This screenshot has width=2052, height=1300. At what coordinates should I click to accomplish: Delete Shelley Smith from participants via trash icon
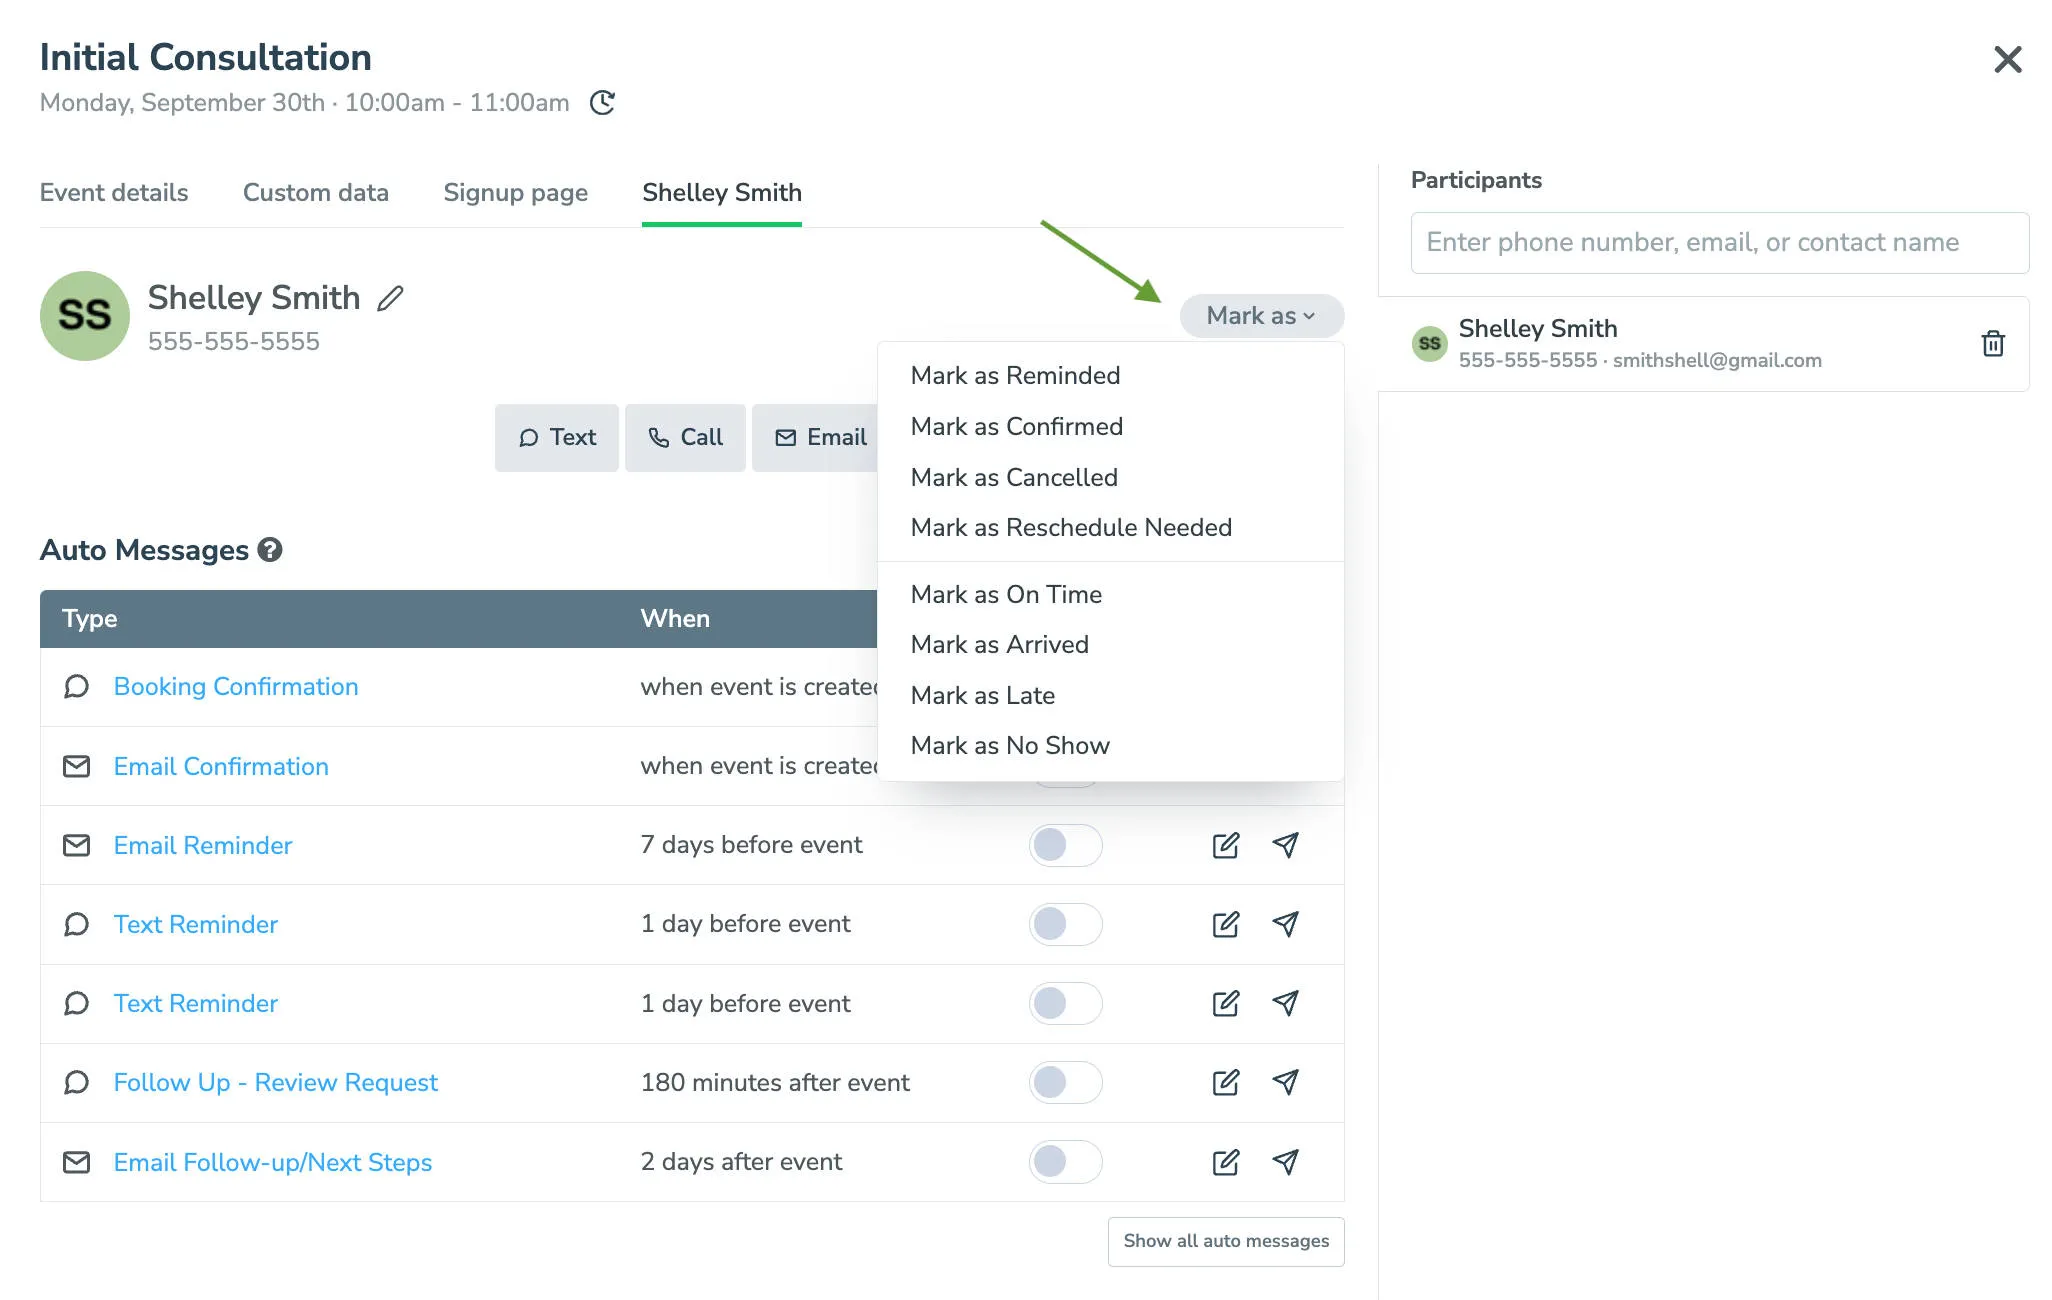pyautogui.click(x=1994, y=343)
